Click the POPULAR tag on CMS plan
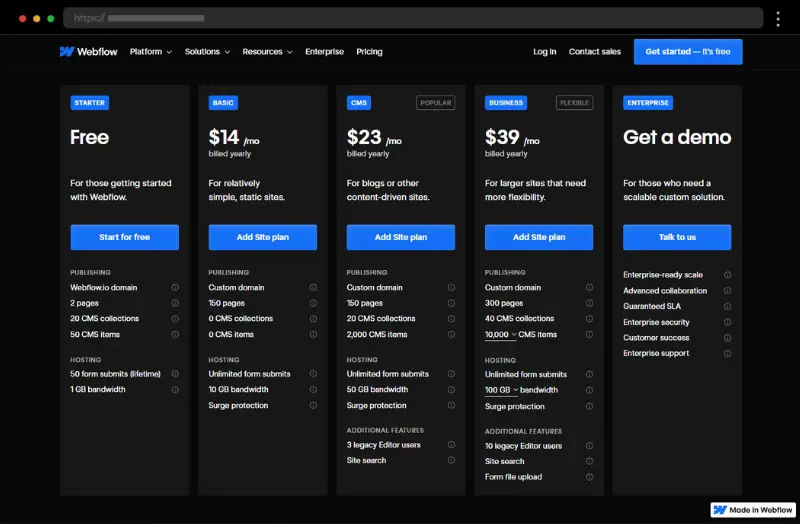The height and width of the screenshot is (524, 800). point(435,103)
